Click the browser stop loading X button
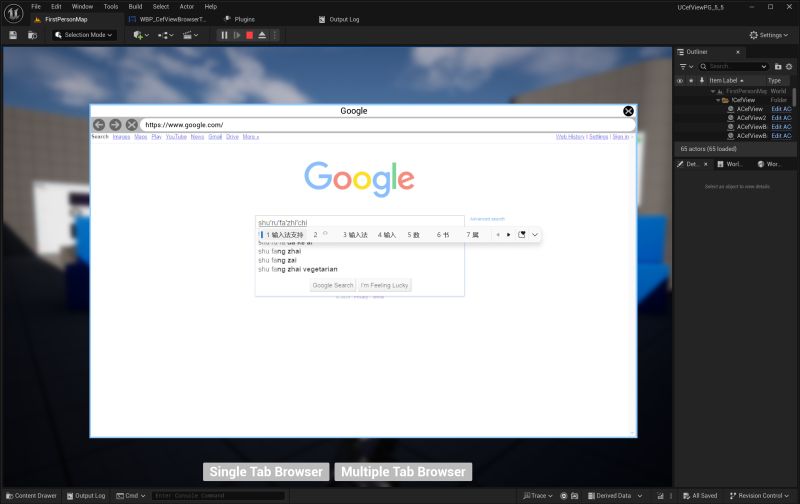 tap(132, 124)
